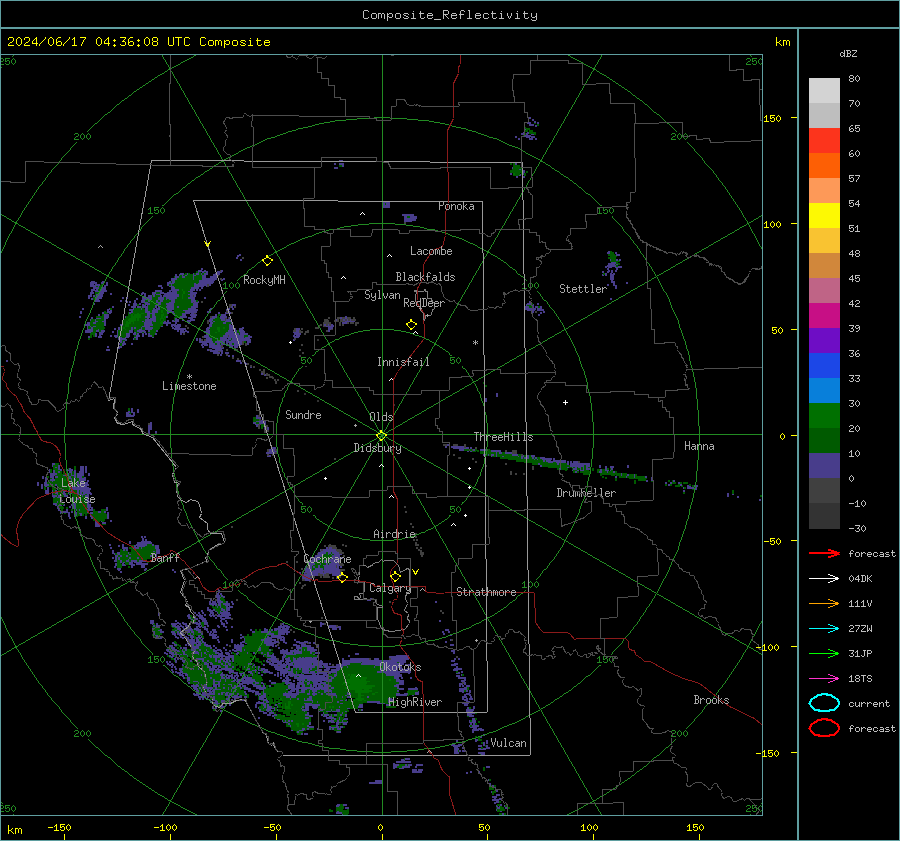Click the ThreeHills town label

pyautogui.click(x=503, y=437)
